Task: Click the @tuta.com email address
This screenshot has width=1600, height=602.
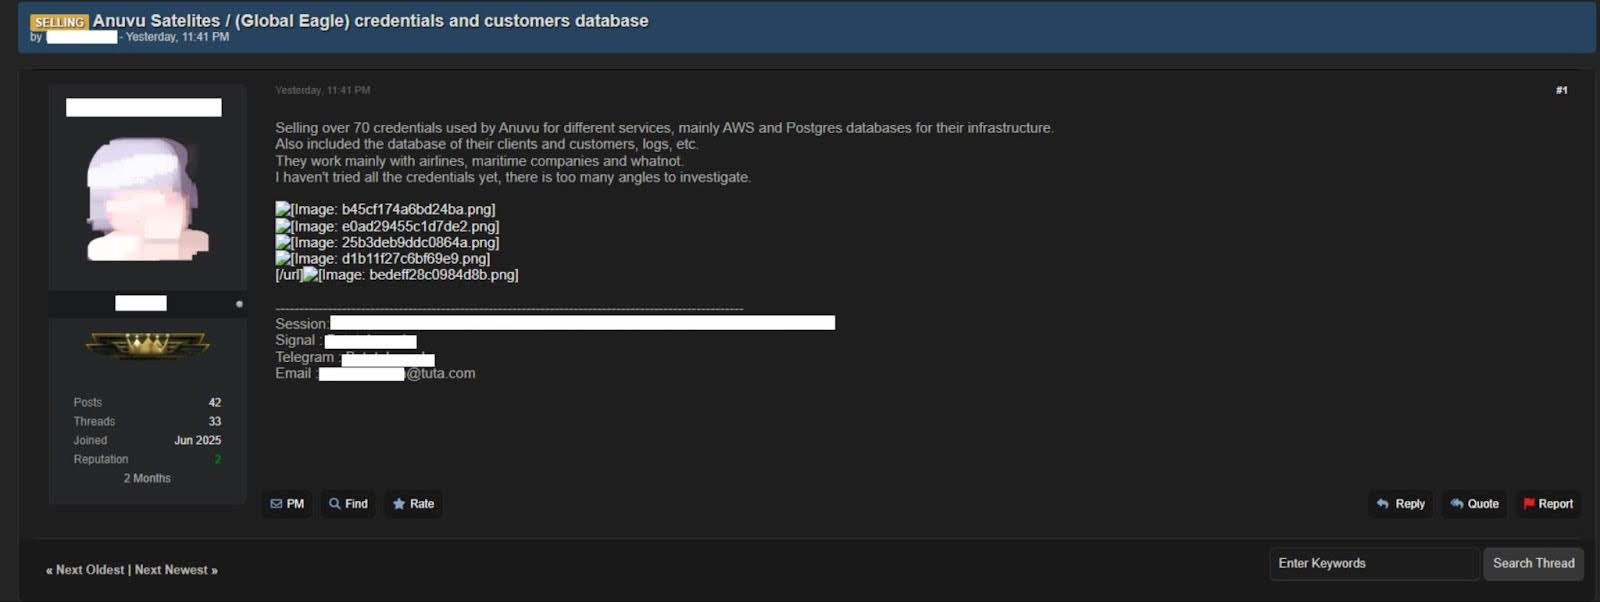Action: pos(441,373)
